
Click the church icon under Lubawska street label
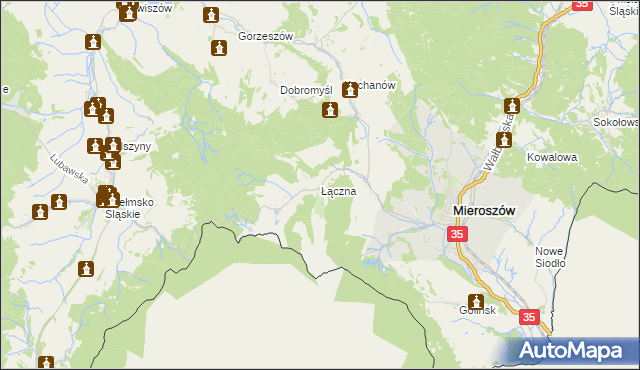[x=59, y=202]
